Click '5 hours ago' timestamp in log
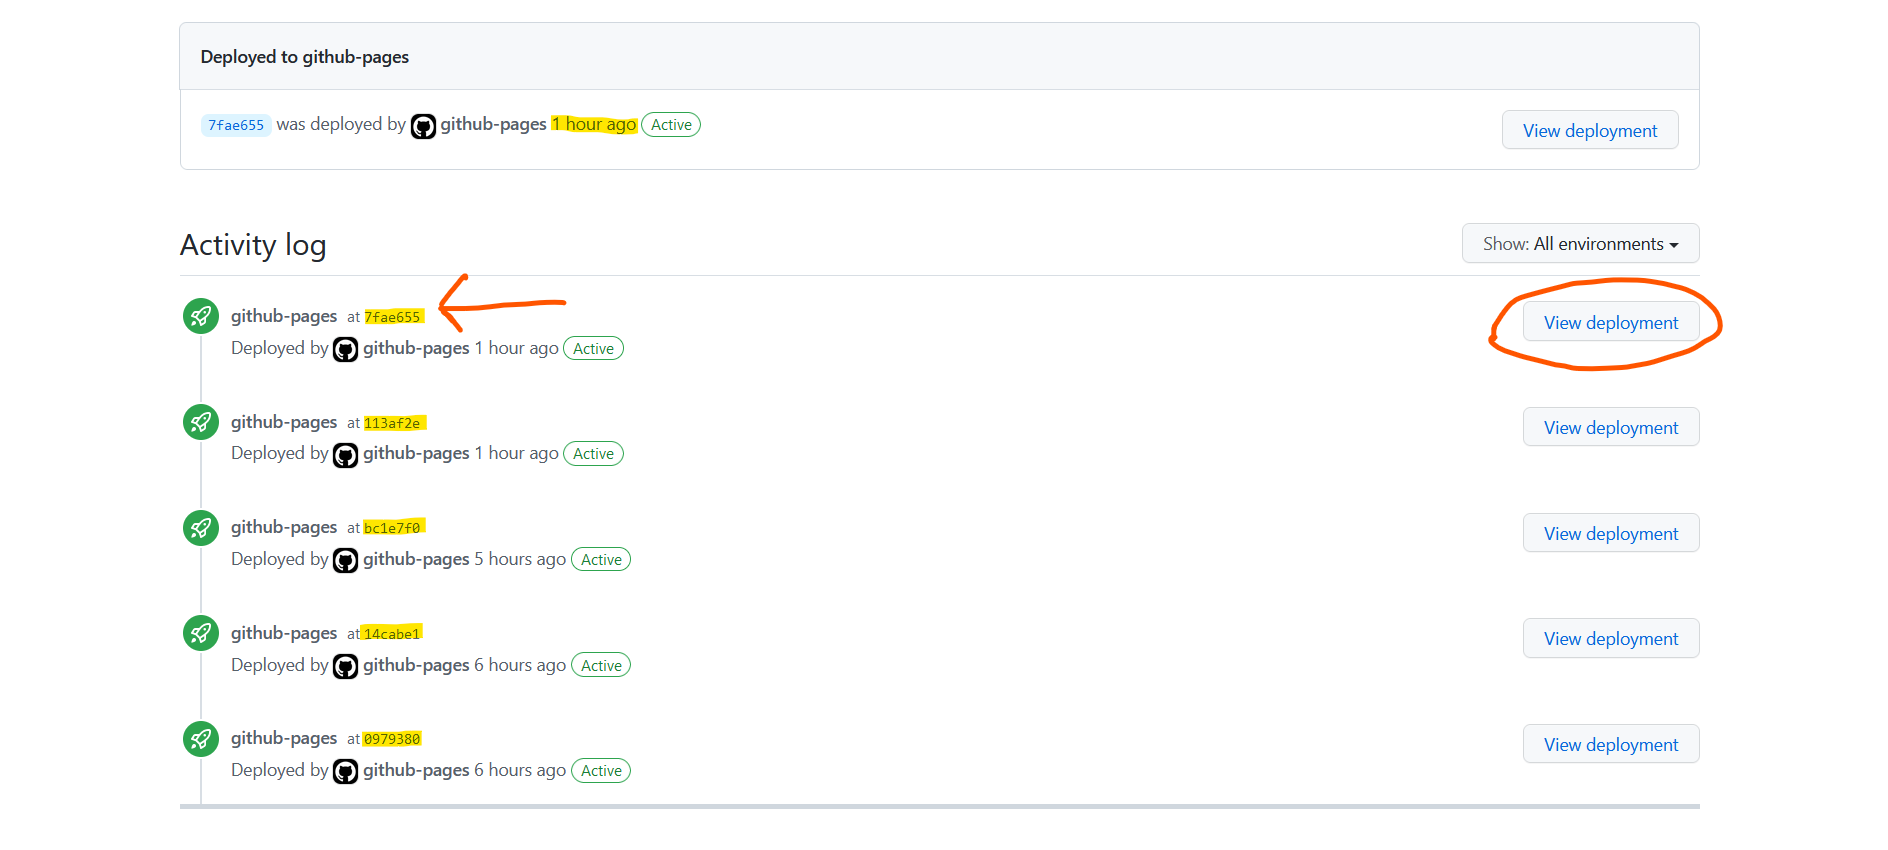1888x850 pixels. coord(520,559)
